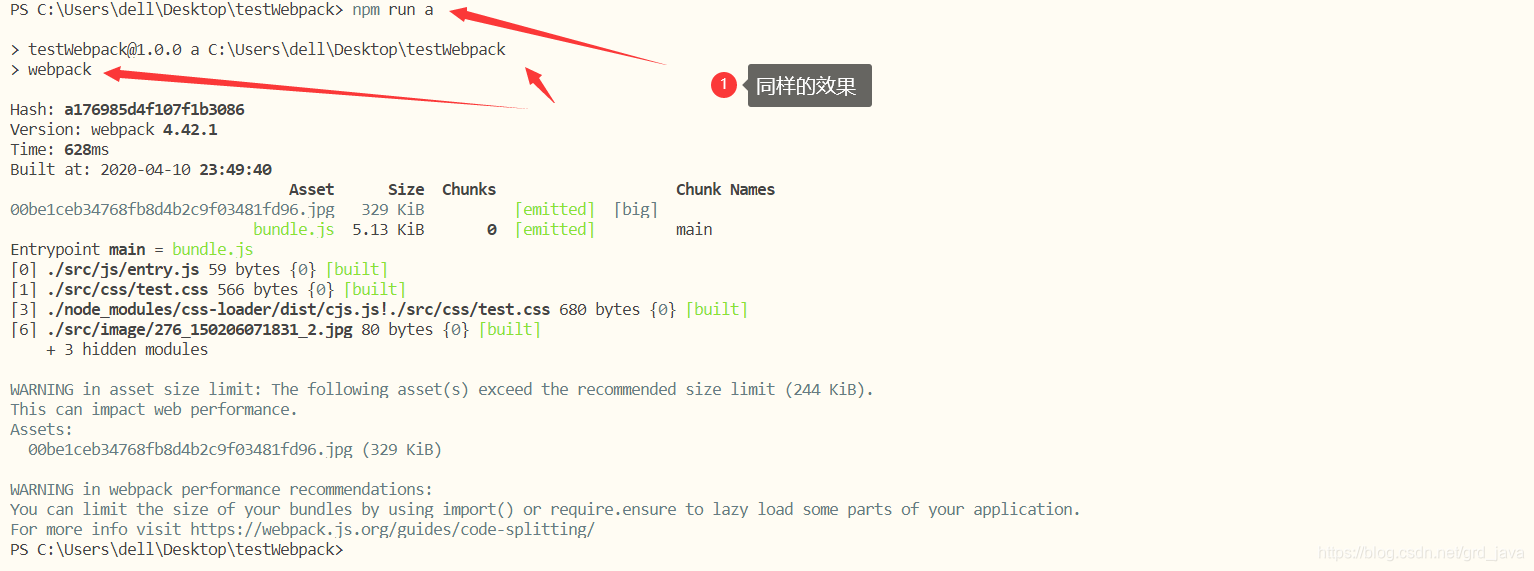This screenshot has width=1534, height=571.
Task: Click the '[big]' flag on the jpg row
Action: [x=636, y=210]
